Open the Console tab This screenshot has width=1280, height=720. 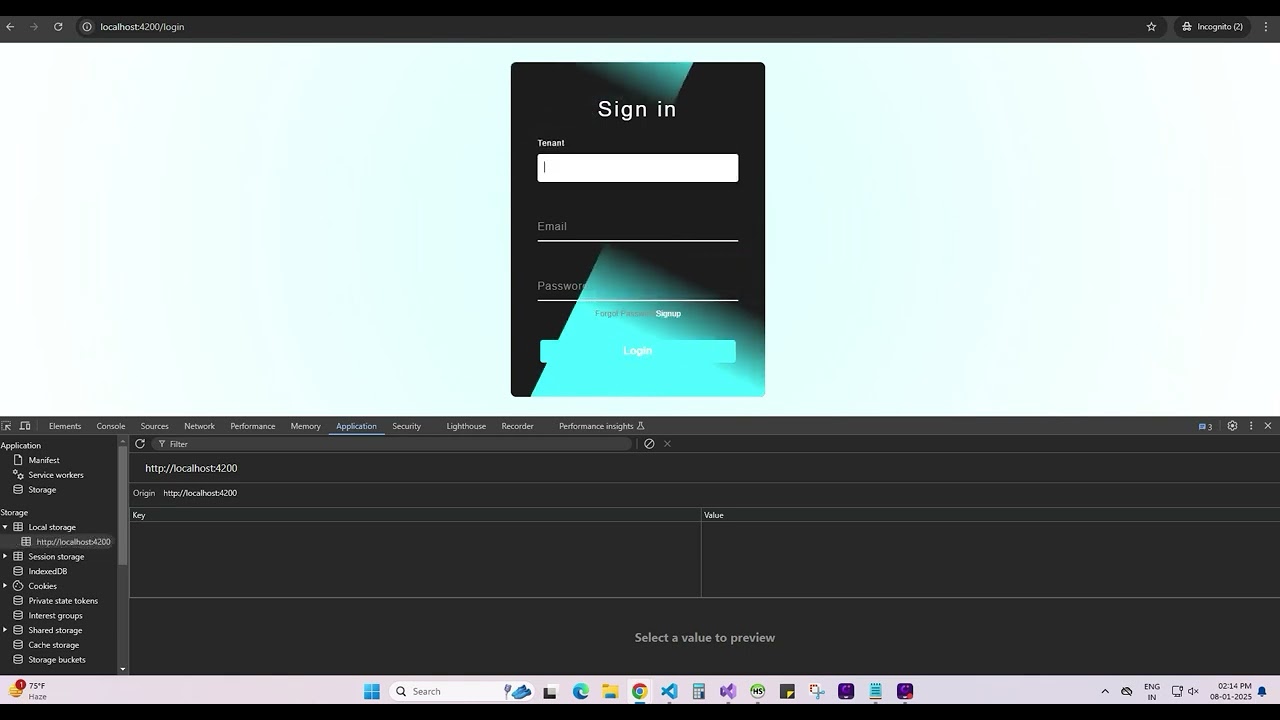[111, 426]
